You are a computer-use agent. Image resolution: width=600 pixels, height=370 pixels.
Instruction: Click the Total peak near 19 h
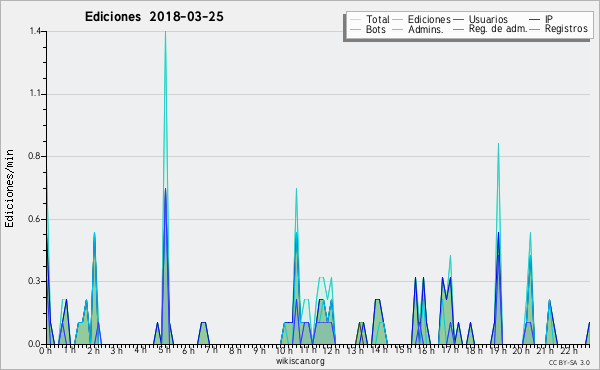(x=498, y=145)
